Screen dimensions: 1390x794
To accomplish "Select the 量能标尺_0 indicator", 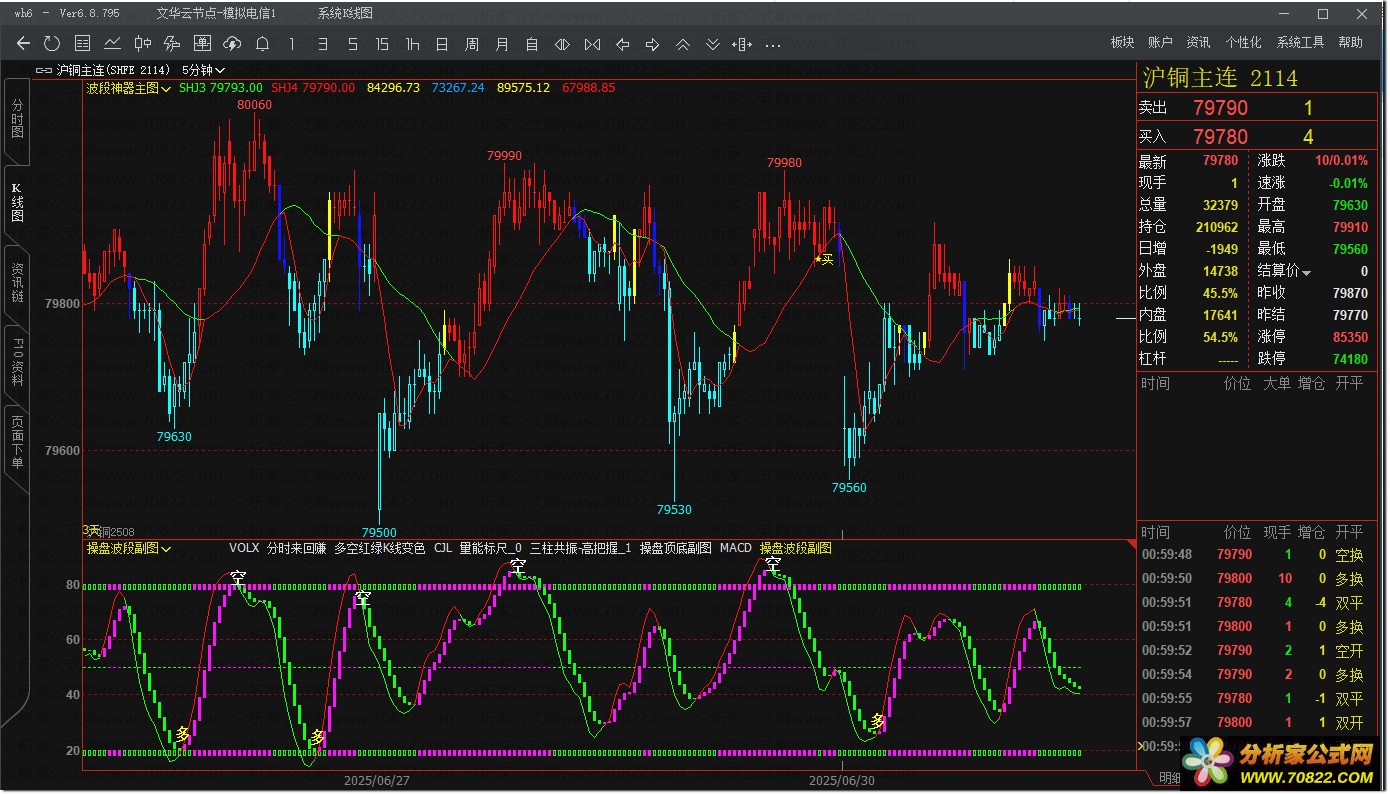I will pyautogui.click(x=490, y=548).
